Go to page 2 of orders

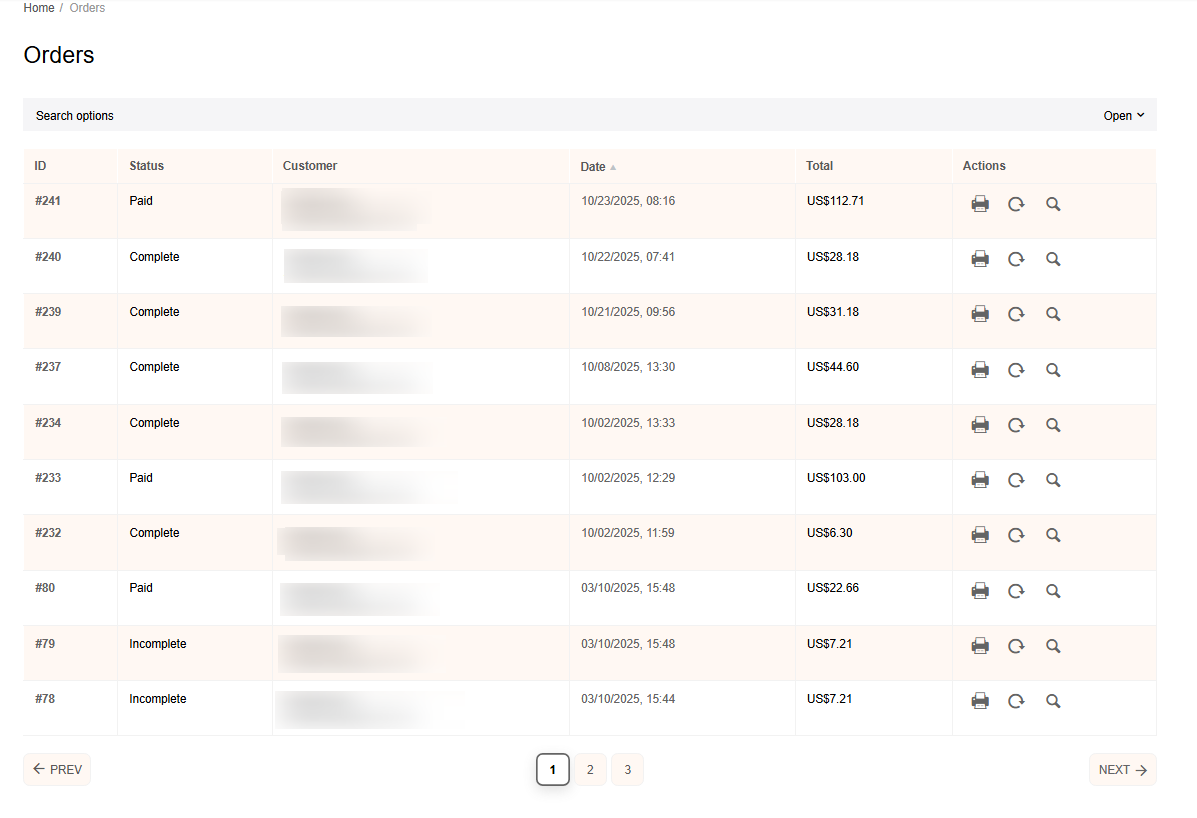[x=590, y=770]
